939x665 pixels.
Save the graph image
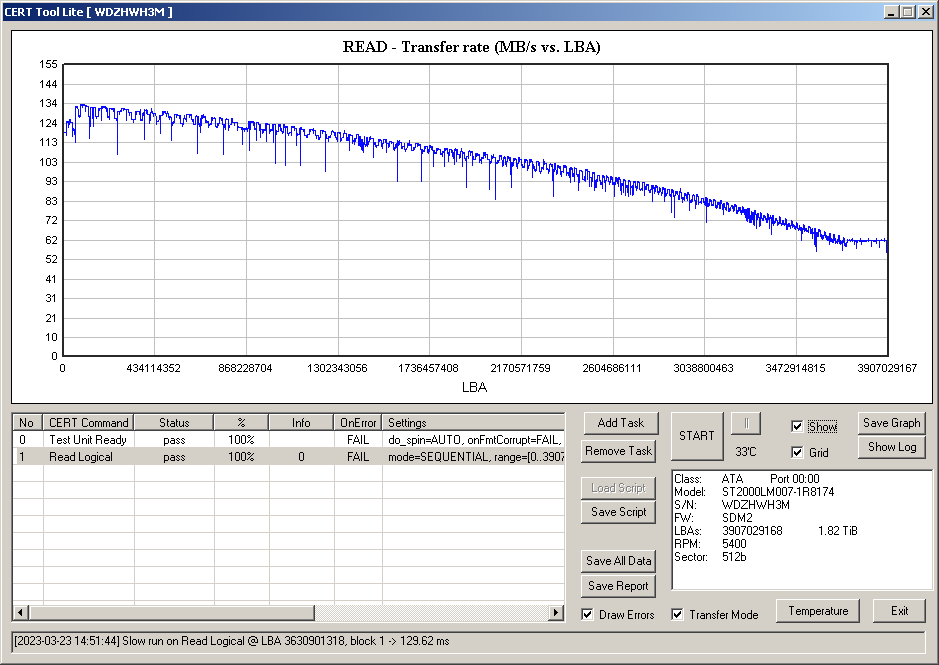[891, 423]
